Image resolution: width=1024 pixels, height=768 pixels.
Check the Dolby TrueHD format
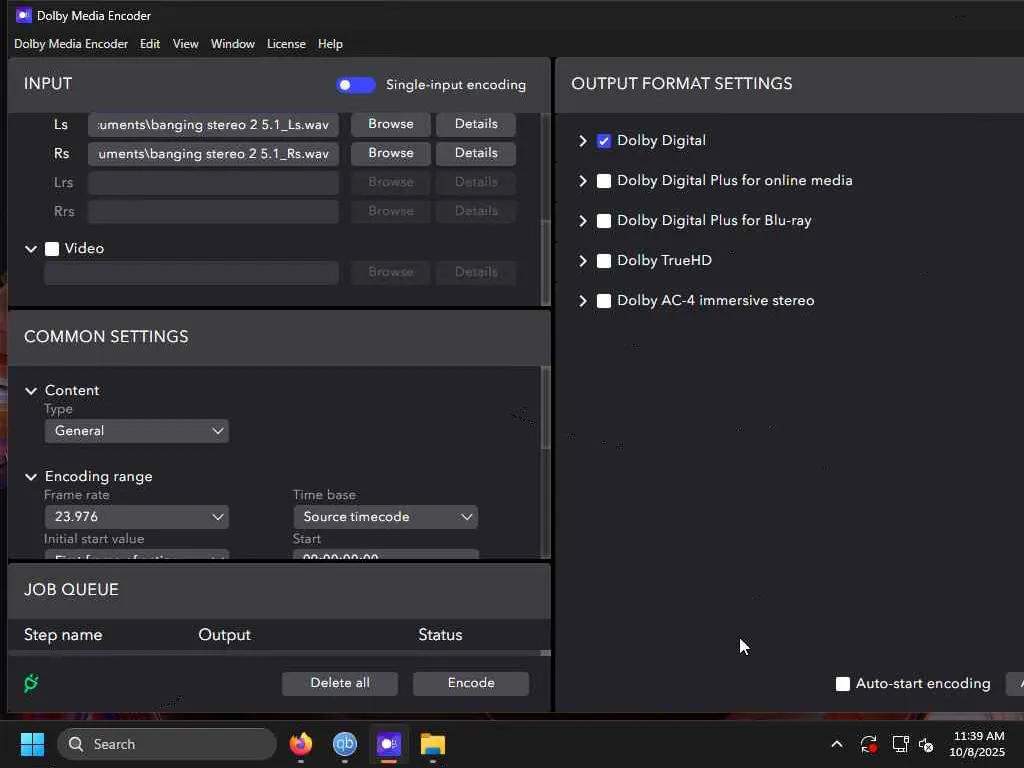603,261
